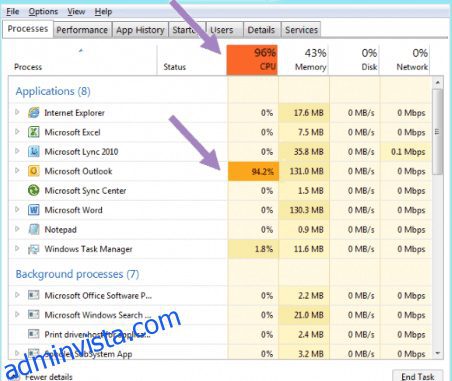
Task: Expand Microsoft Office Software P... background process
Action: pyautogui.click(x=17, y=295)
